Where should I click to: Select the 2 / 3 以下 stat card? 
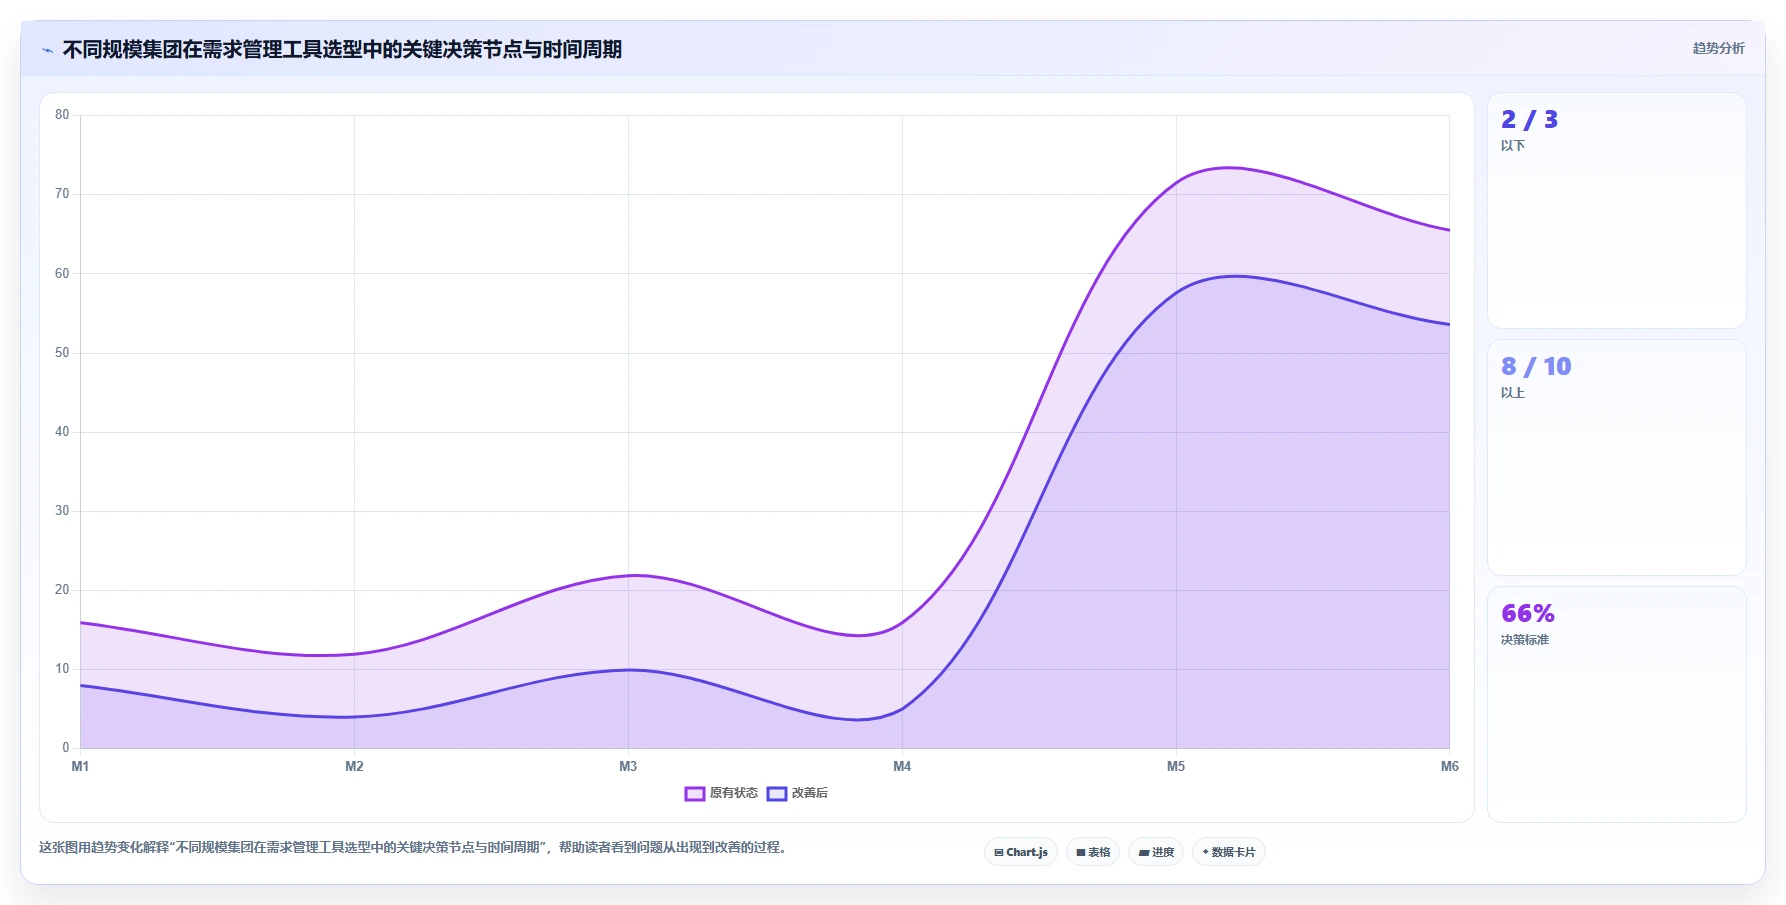tap(1617, 211)
